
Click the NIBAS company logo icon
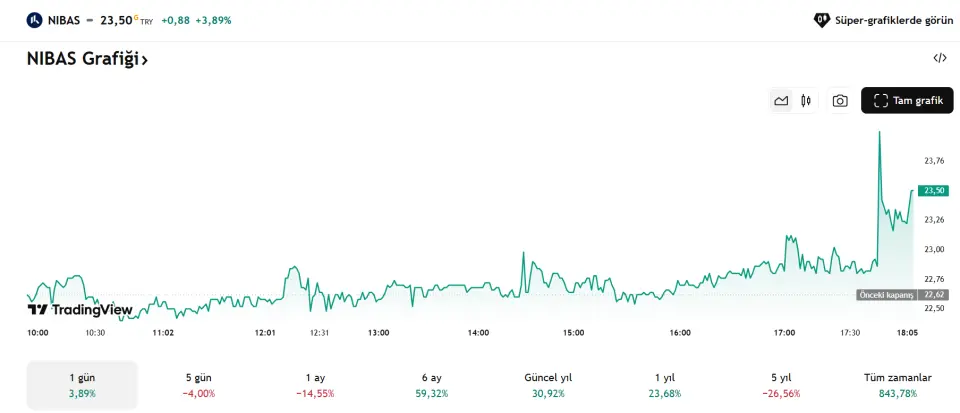(x=35, y=19)
